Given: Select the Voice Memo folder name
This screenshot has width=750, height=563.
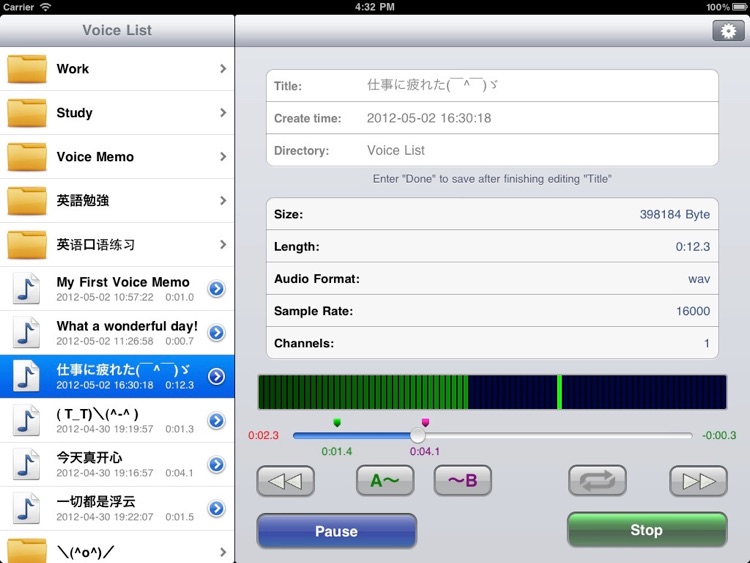Looking at the screenshot, I should point(95,157).
